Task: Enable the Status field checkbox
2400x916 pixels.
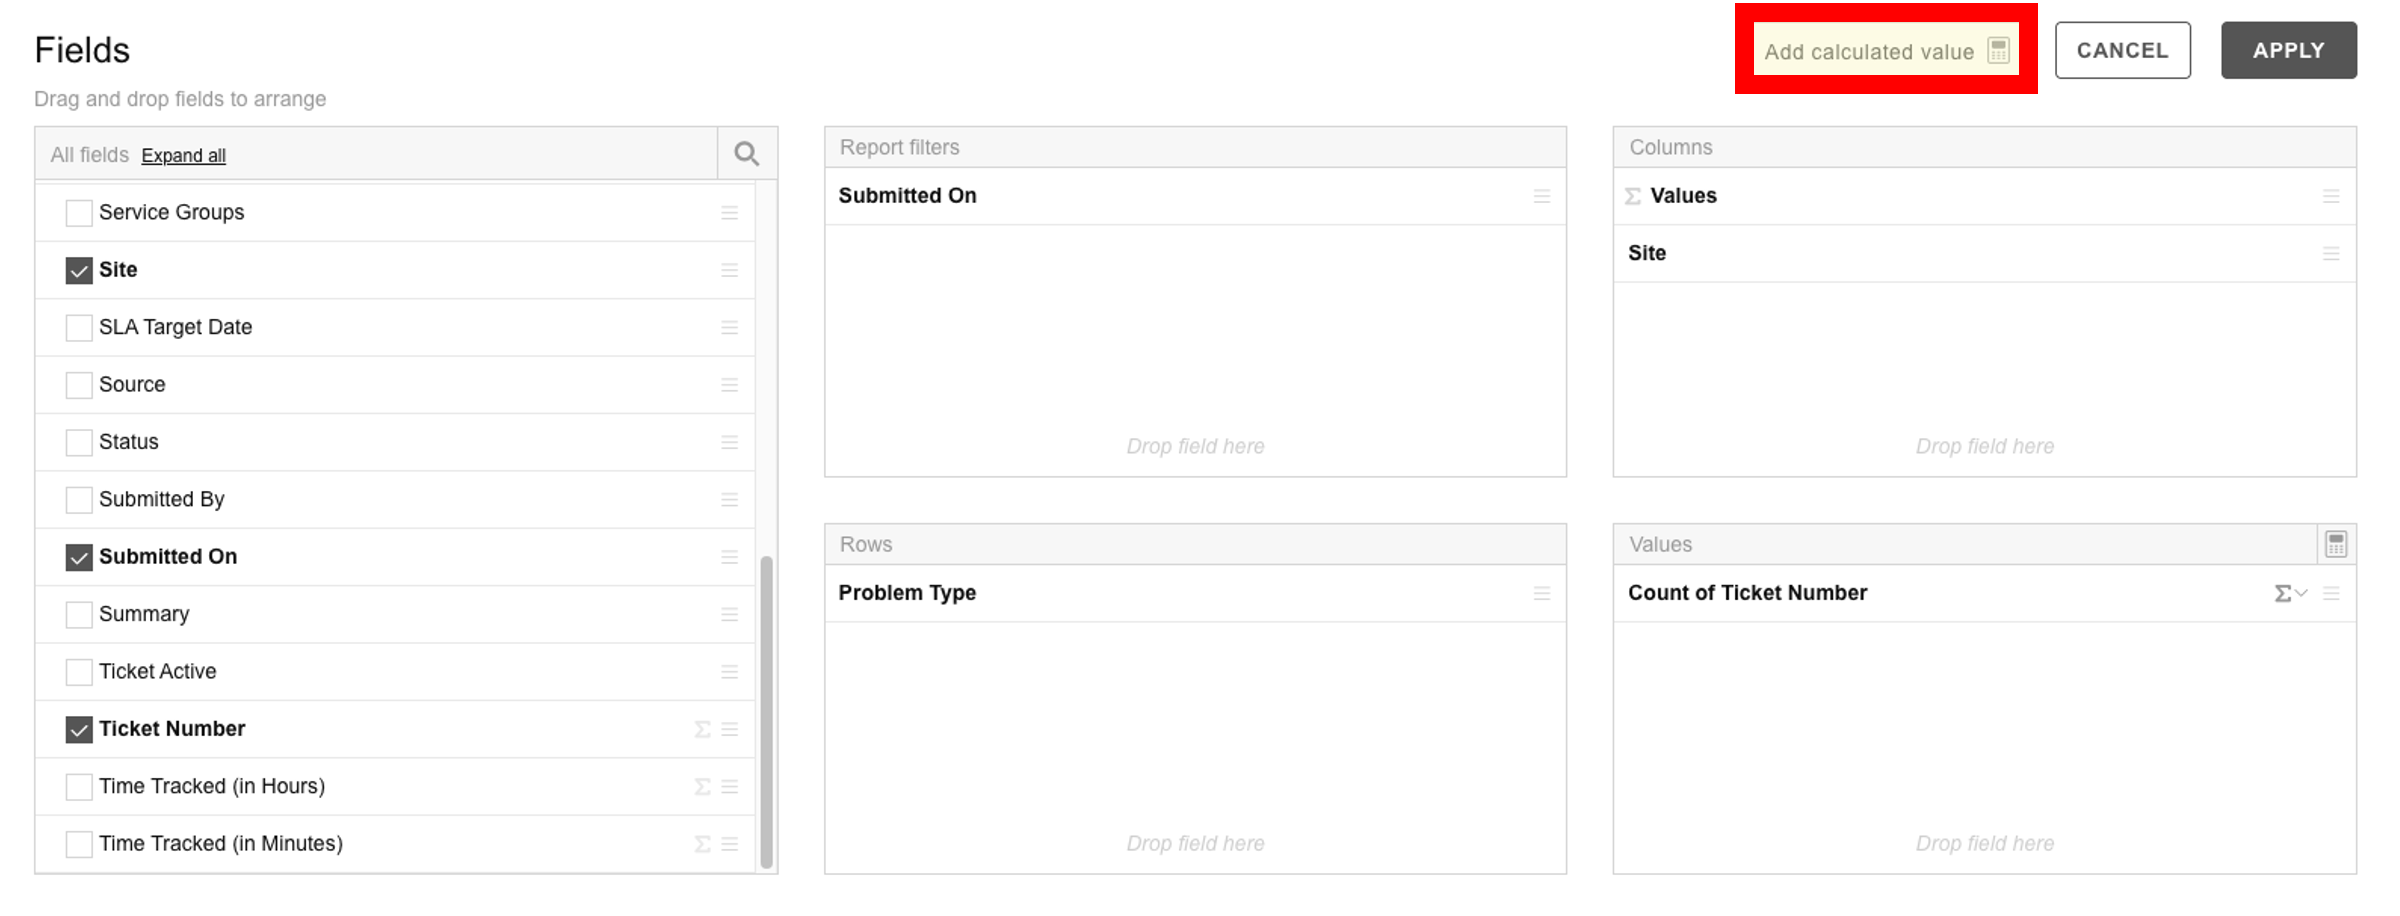Action: pyautogui.click(x=79, y=443)
